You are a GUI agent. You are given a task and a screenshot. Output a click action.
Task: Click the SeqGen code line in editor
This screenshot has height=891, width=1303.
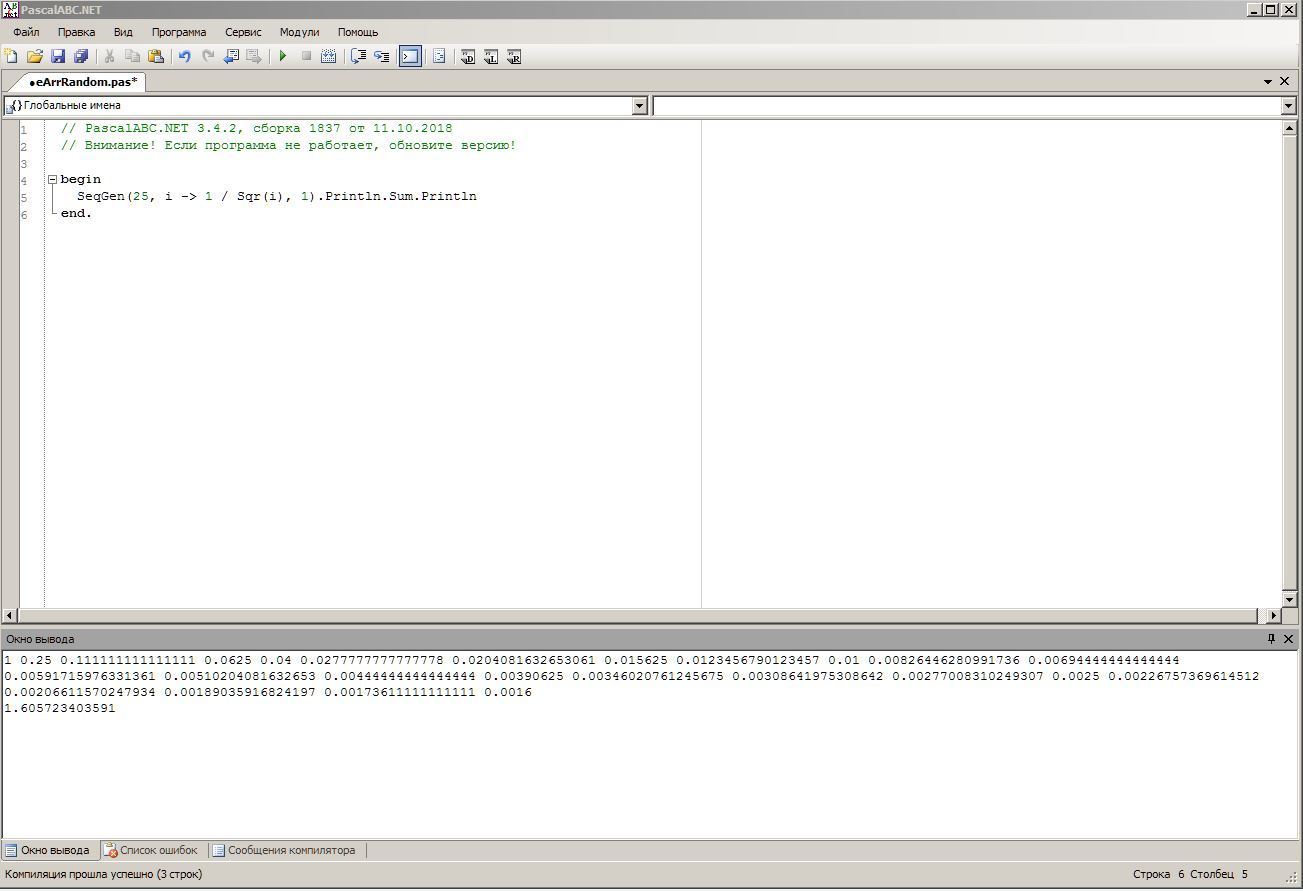[277, 197]
